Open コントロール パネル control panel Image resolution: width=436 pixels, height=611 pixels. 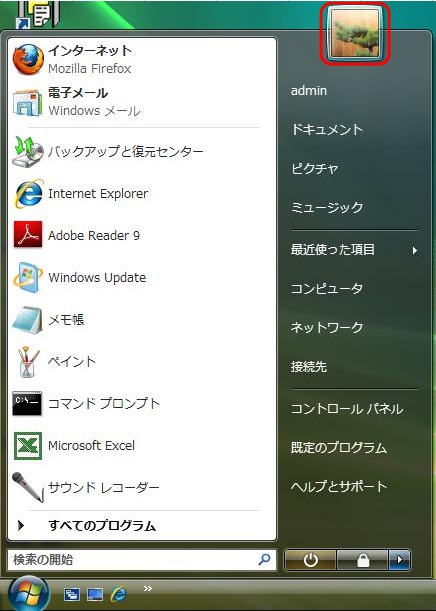(x=347, y=409)
